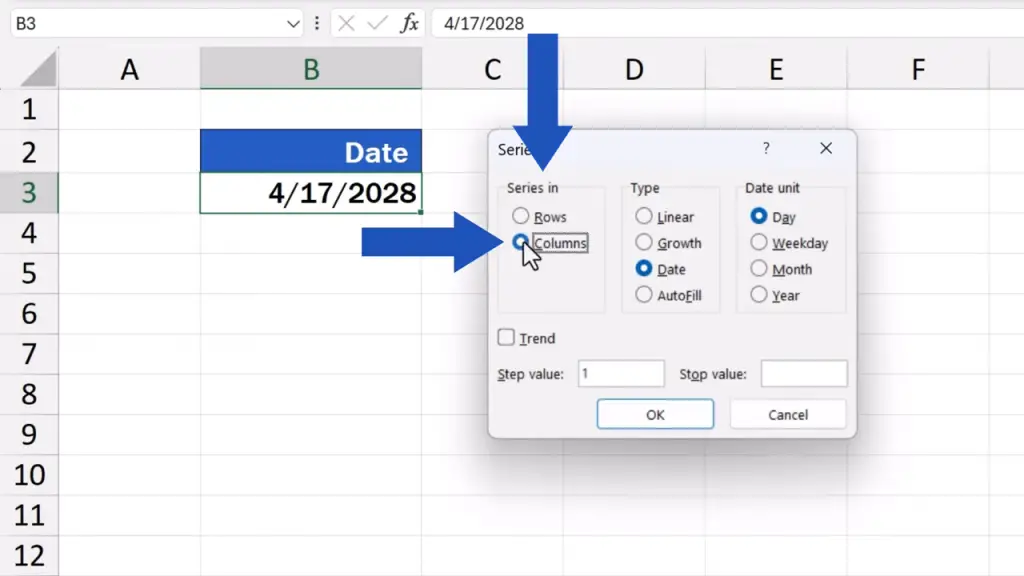The image size is (1024, 576).
Task: Click the OK button
Action: click(x=655, y=415)
